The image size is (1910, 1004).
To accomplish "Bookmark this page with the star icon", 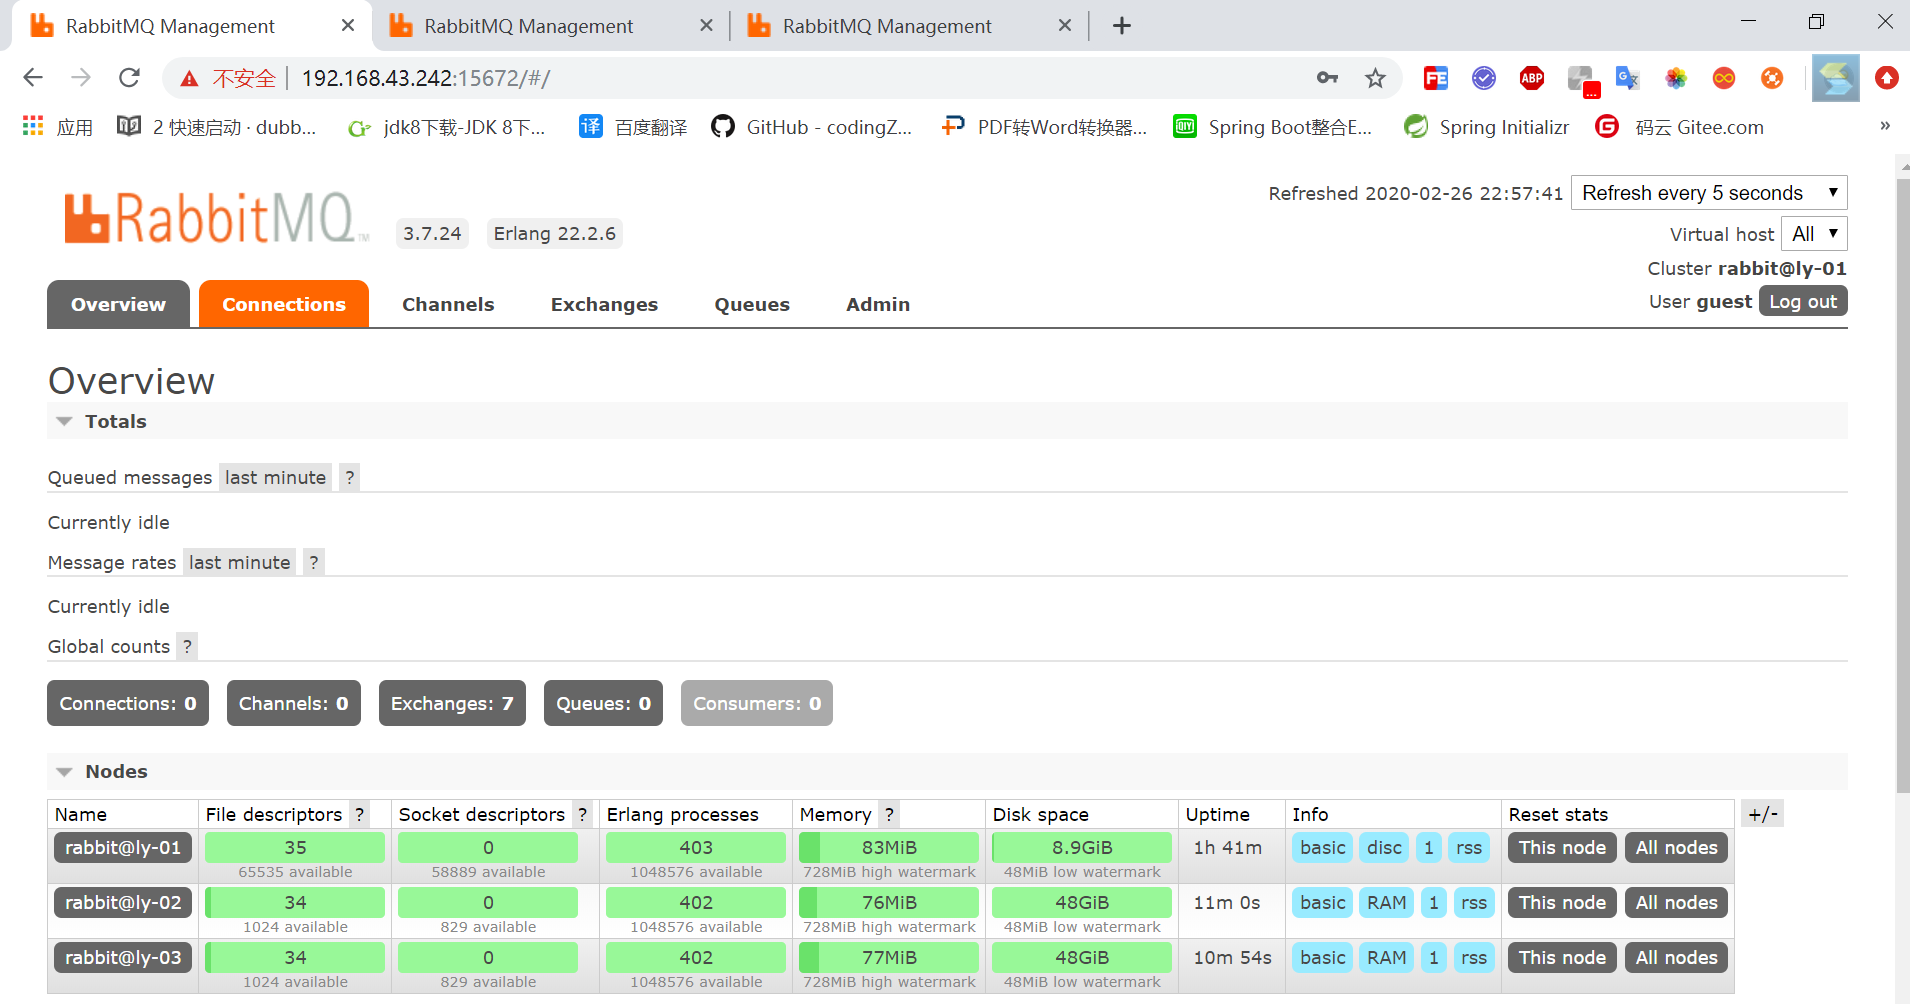I will (1376, 78).
